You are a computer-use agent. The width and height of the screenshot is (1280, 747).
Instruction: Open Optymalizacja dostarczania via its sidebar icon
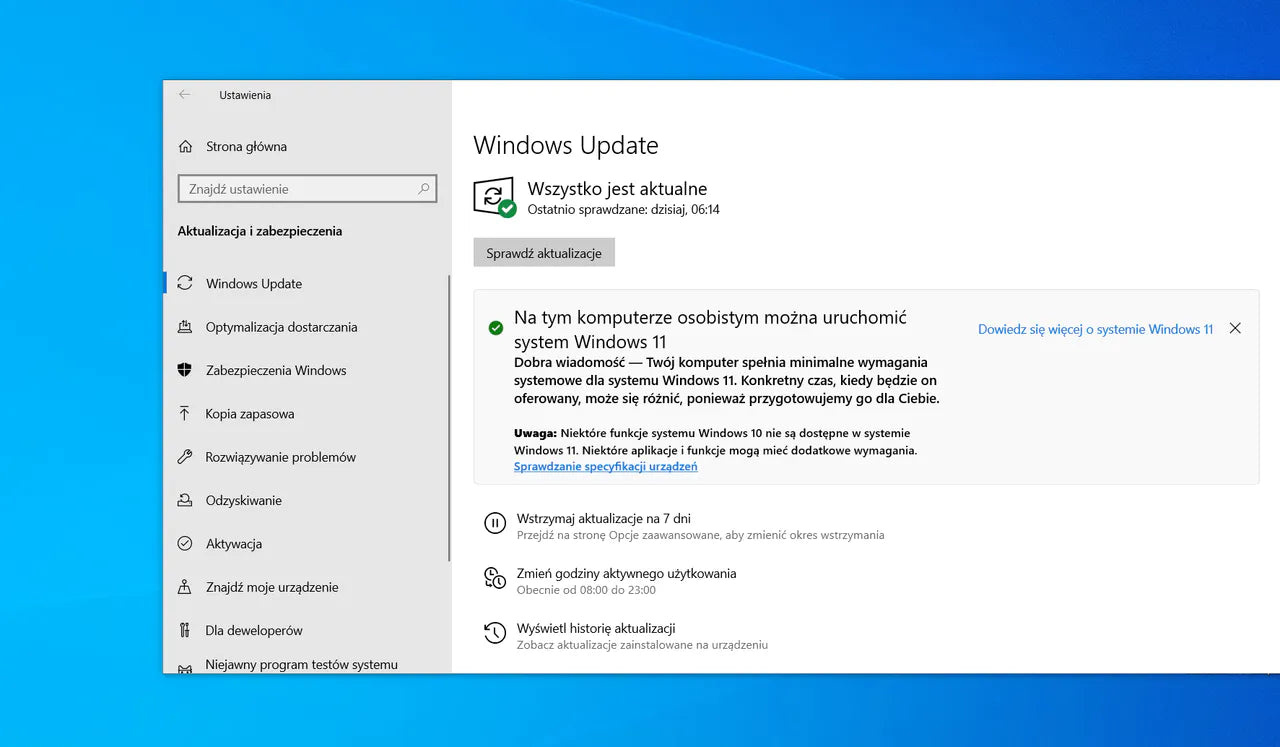[x=185, y=327]
